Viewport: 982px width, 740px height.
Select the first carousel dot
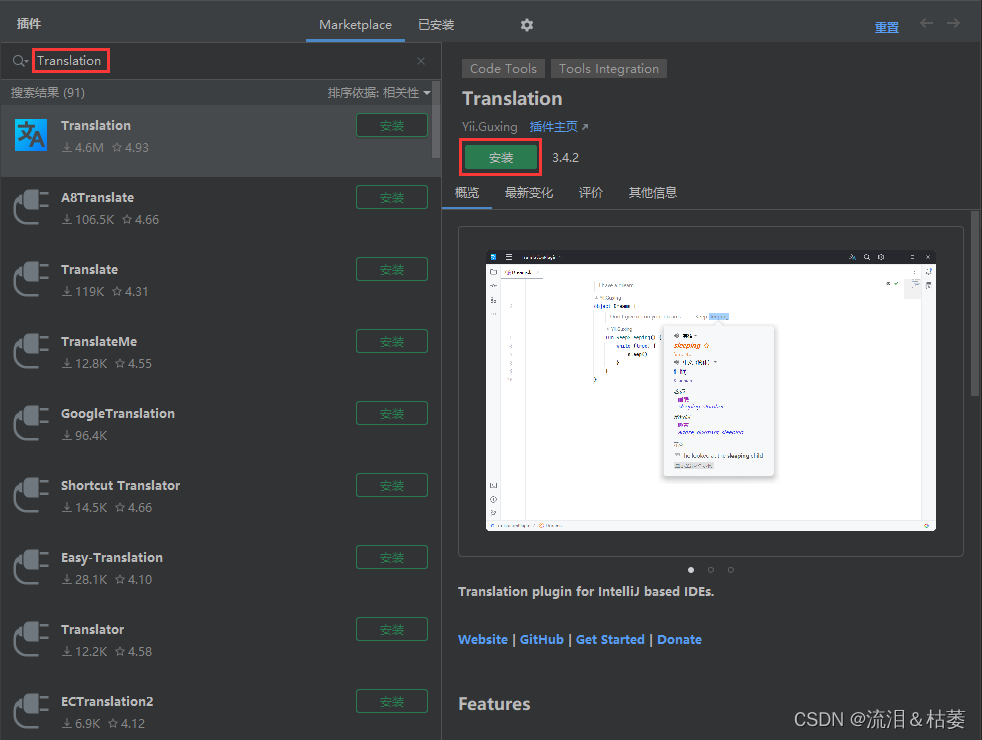click(x=691, y=570)
